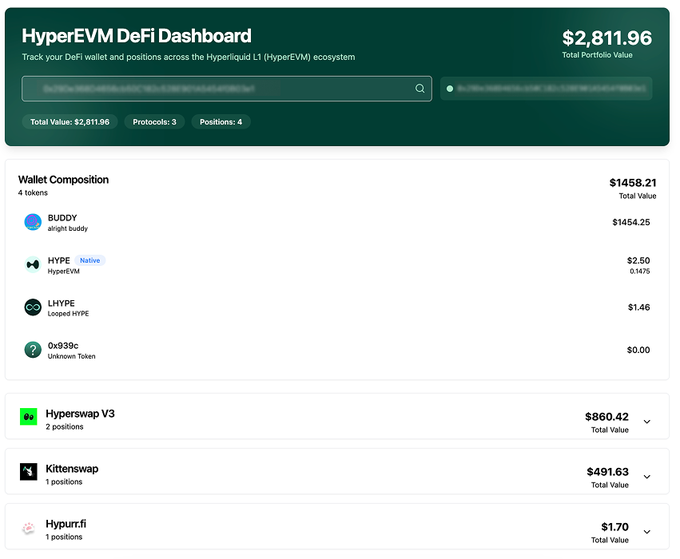Click the Looped HYPE subtitle
This screenshot has height=559, width=680.
(68, 314)
